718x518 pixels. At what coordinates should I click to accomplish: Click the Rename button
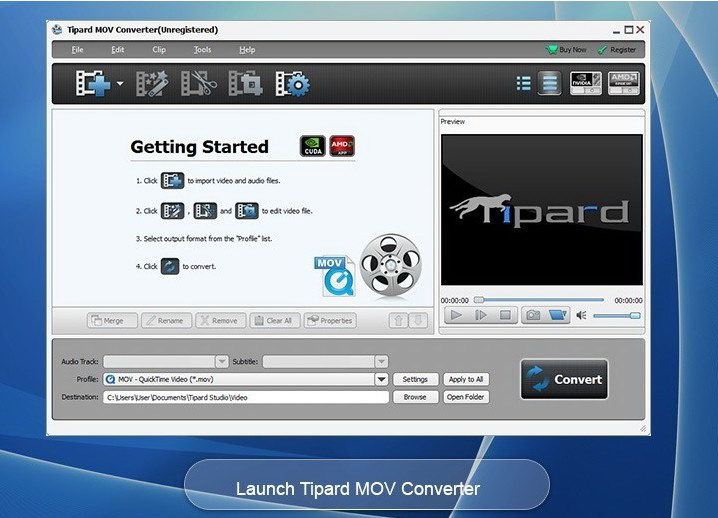tap(166, 321)
